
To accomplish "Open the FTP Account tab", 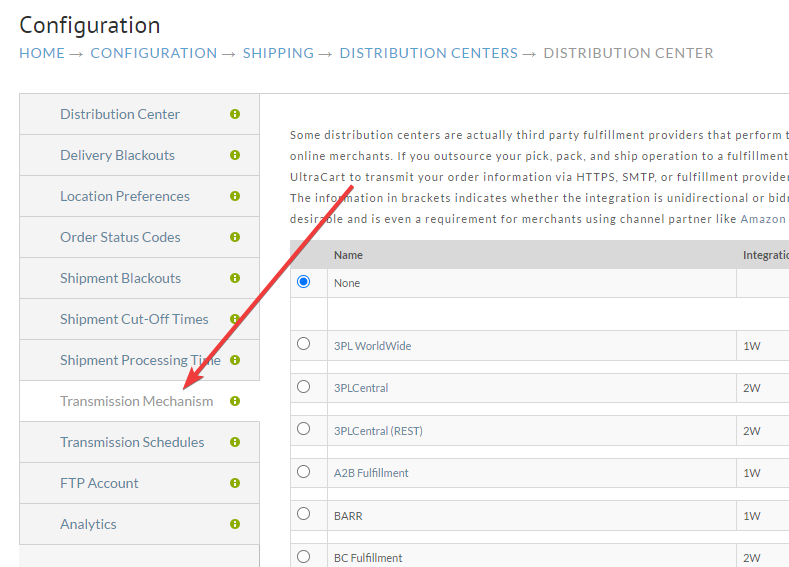I will 139,483.
